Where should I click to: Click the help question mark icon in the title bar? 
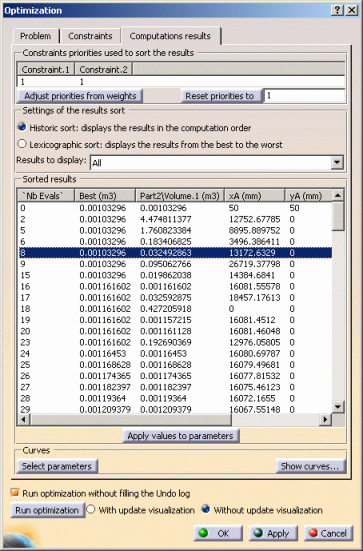point(337,10)
